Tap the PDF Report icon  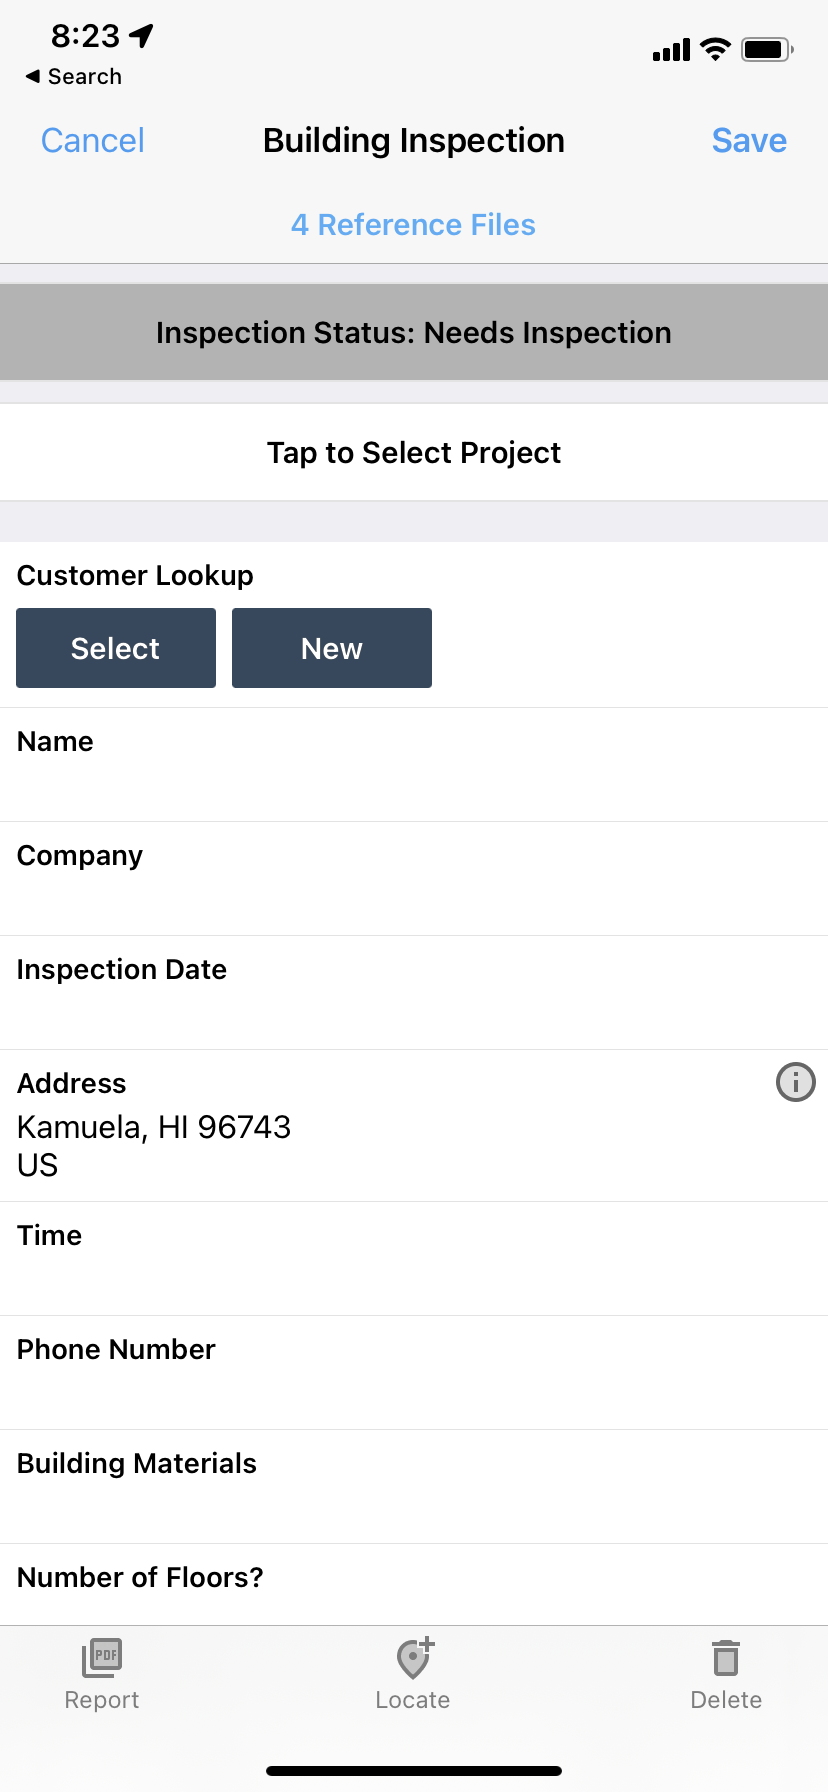pyautogui.click(x=102, y=1658)
